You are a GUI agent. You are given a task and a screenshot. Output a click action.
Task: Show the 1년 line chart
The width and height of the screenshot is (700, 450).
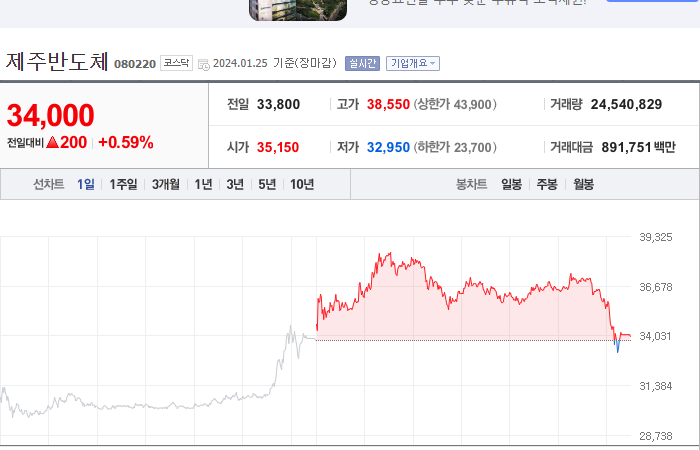(x=203, y=184)
